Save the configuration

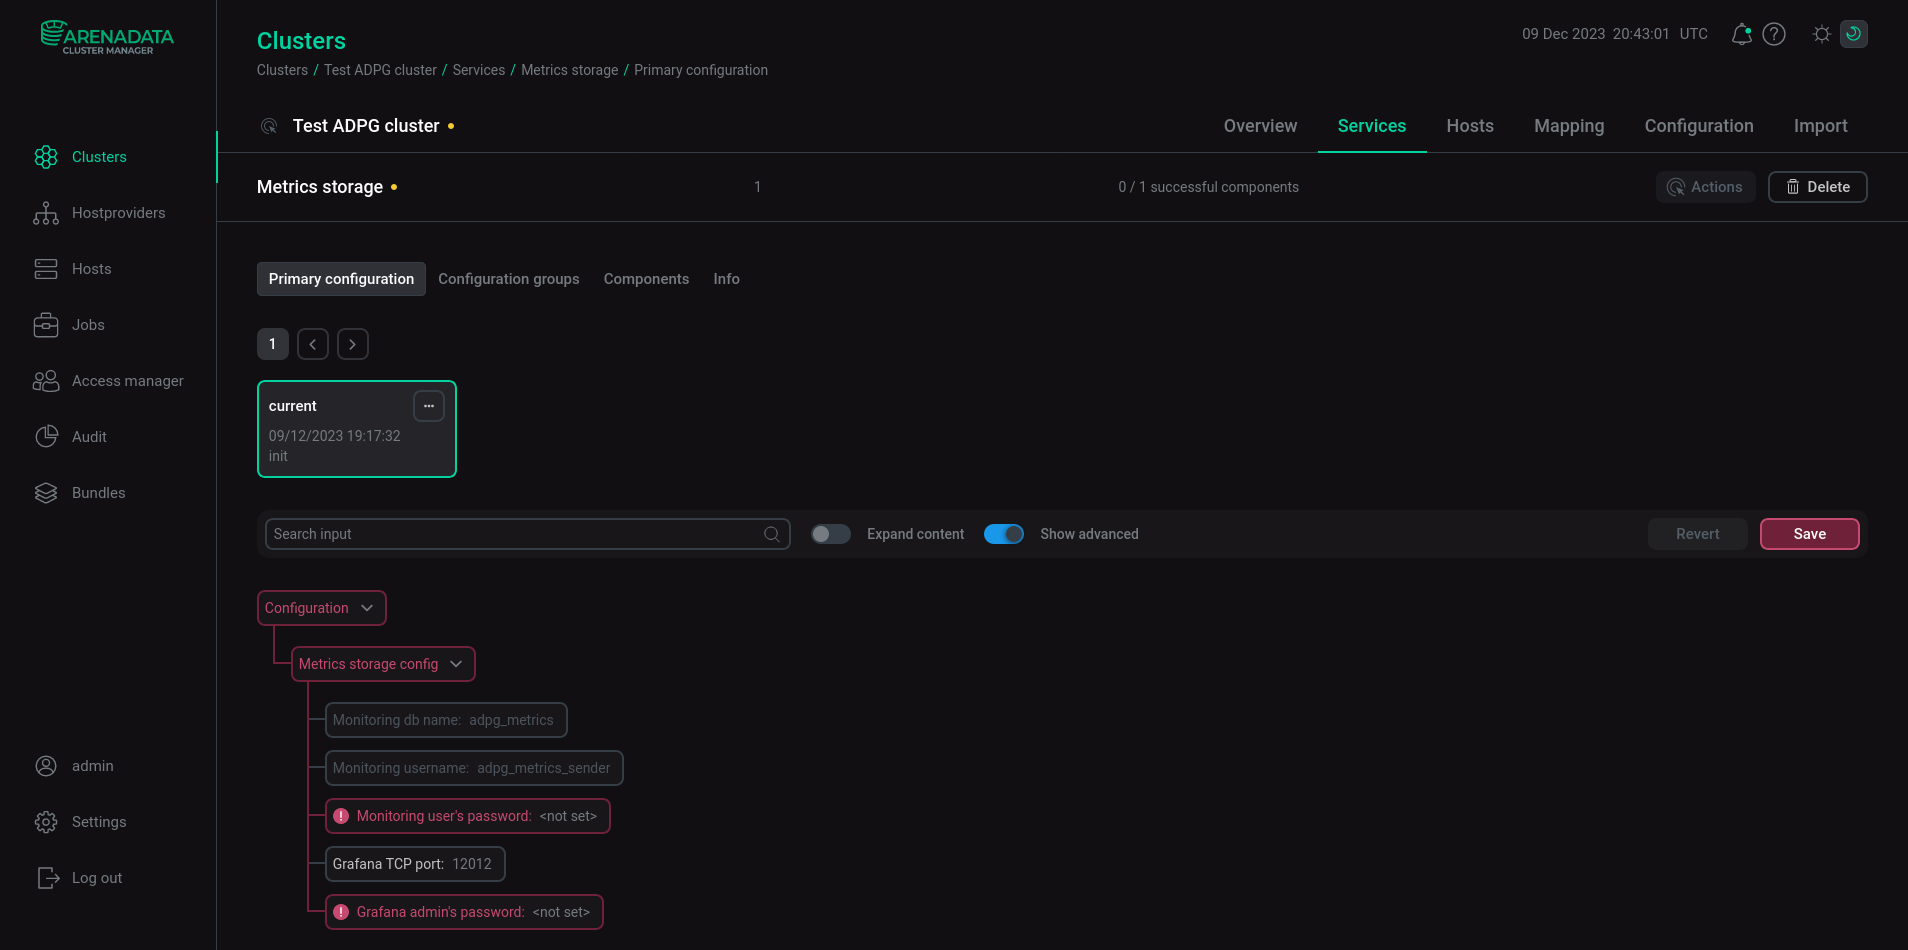1809,534
